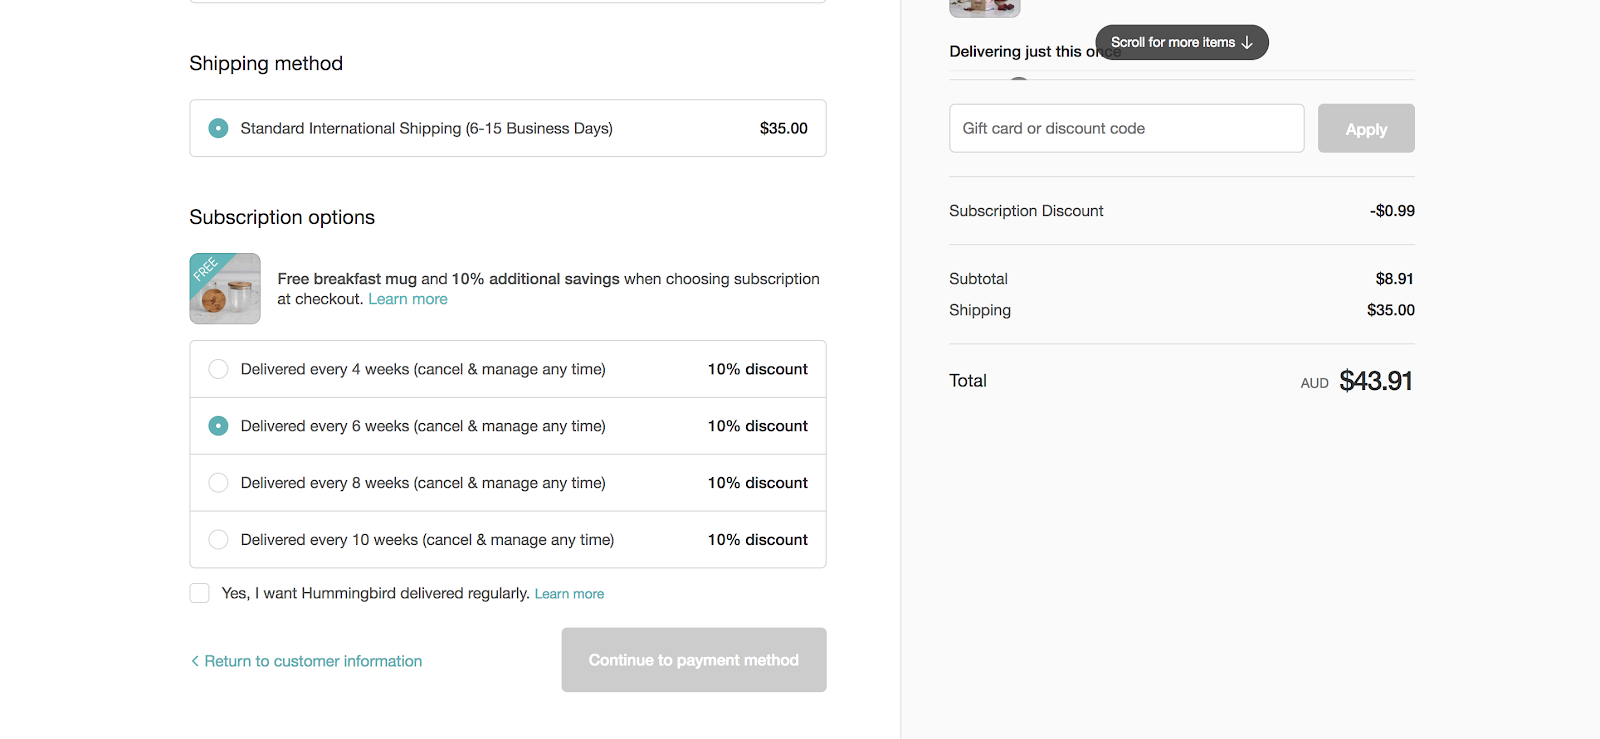Select Delivered every 8 weeks option

218,483
